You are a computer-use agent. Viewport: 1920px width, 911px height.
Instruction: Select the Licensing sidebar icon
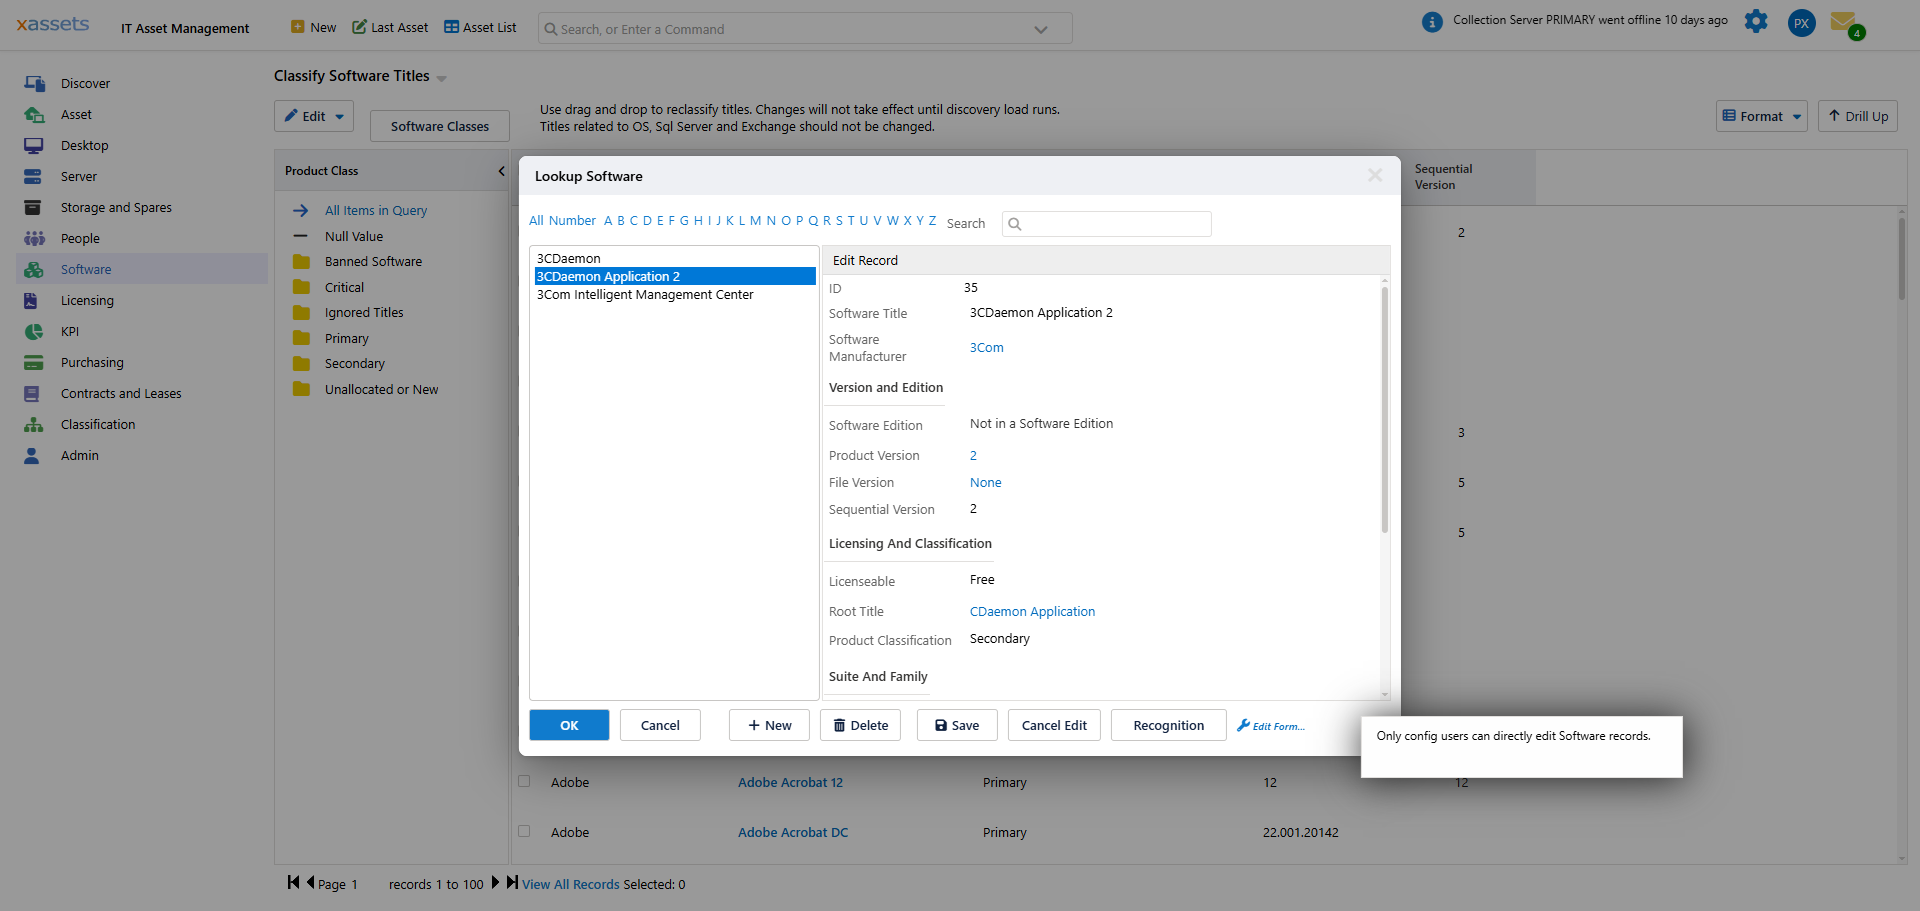[34, 300]
